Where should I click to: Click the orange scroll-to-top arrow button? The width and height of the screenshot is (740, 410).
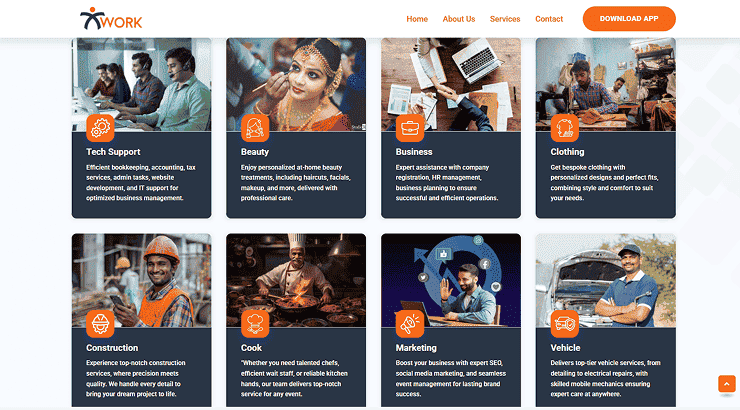click(726, 384)
